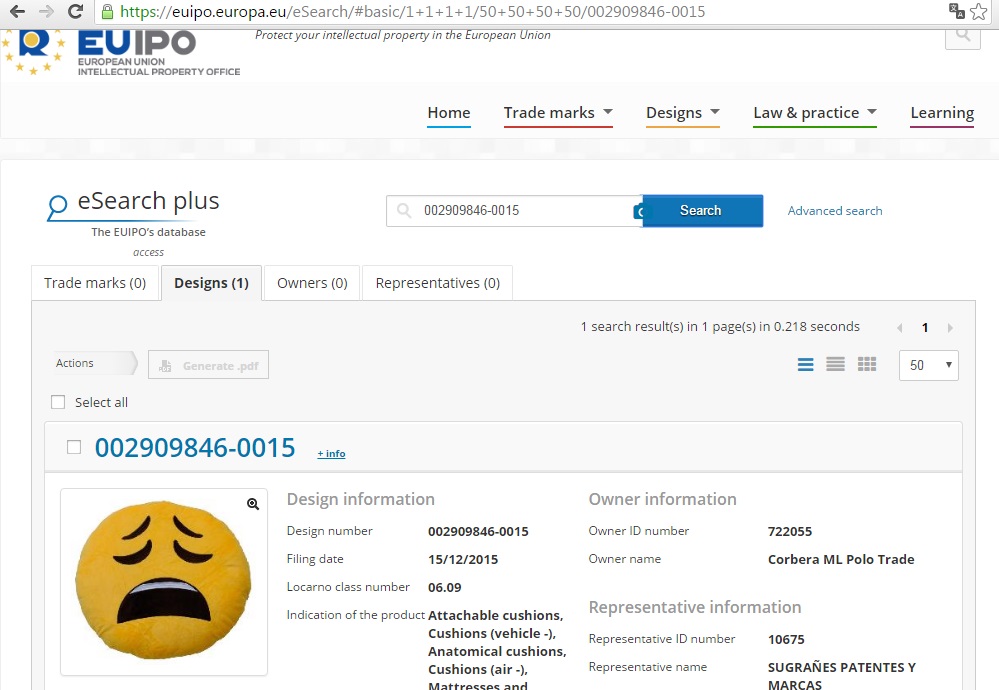999x690 pixels.
Task: Click the Representative information heading
Action: (x=695, y=607)
